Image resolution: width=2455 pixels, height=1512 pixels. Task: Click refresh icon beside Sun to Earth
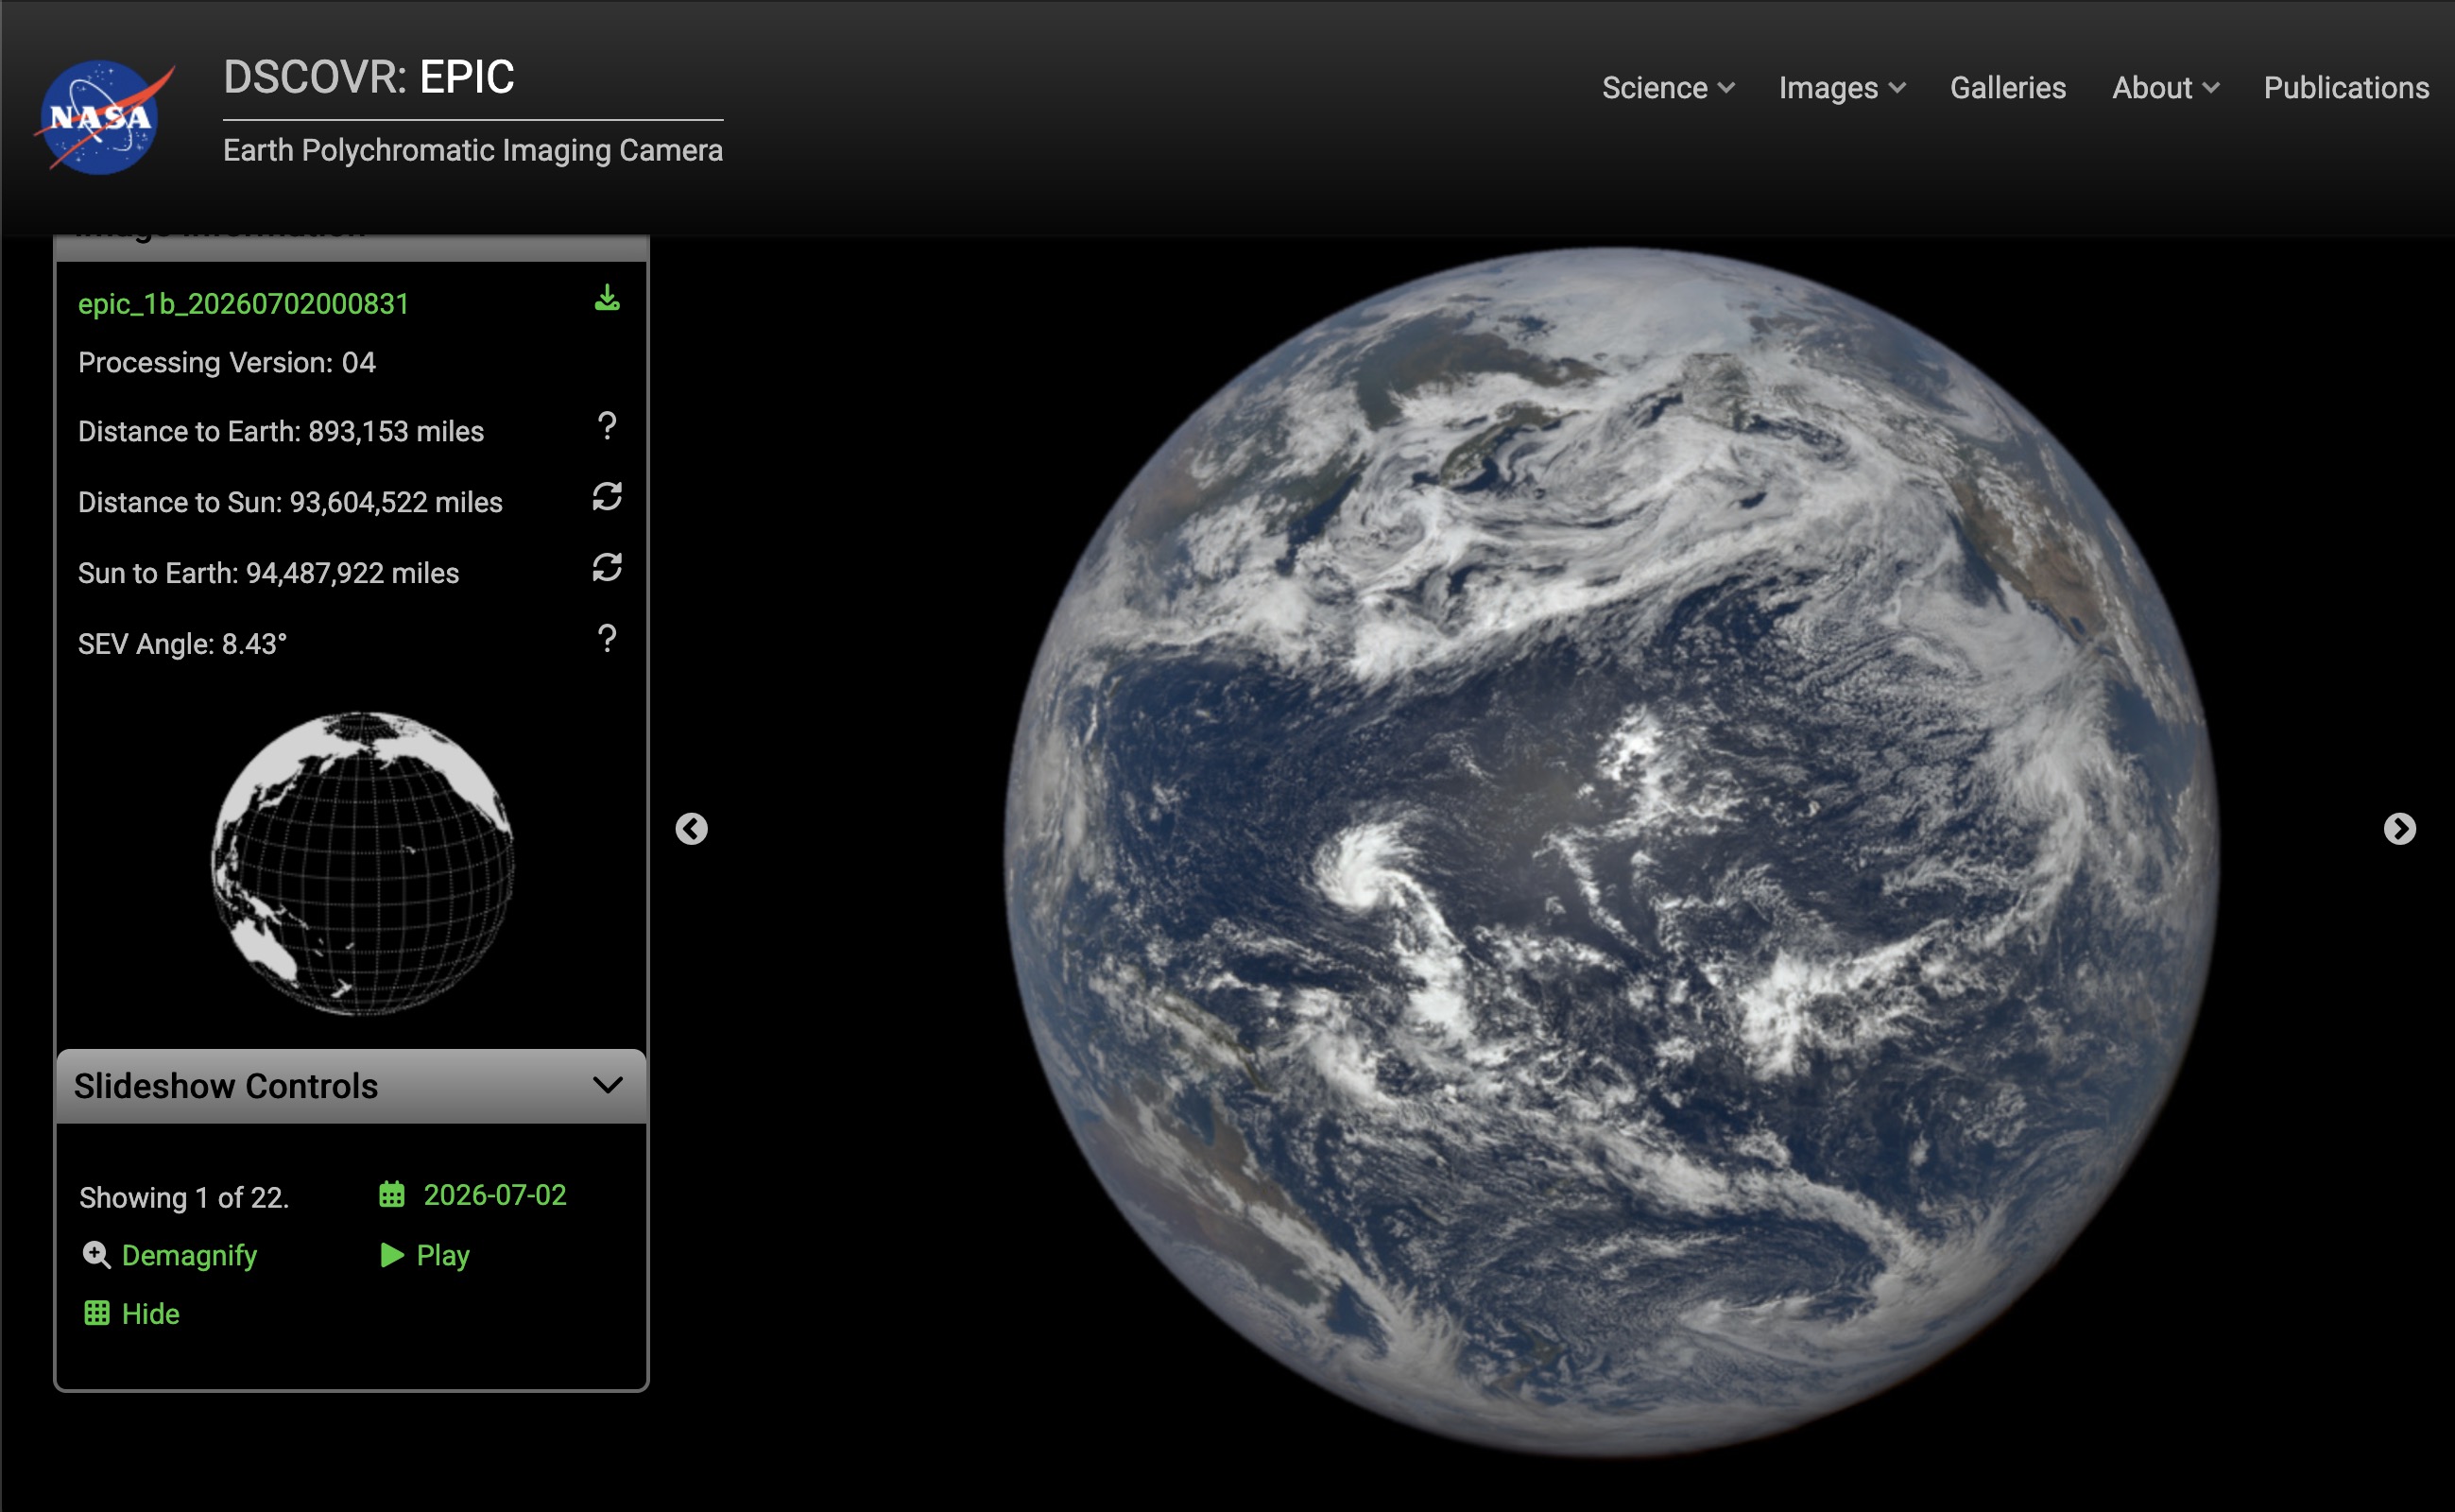pos(607,568)
